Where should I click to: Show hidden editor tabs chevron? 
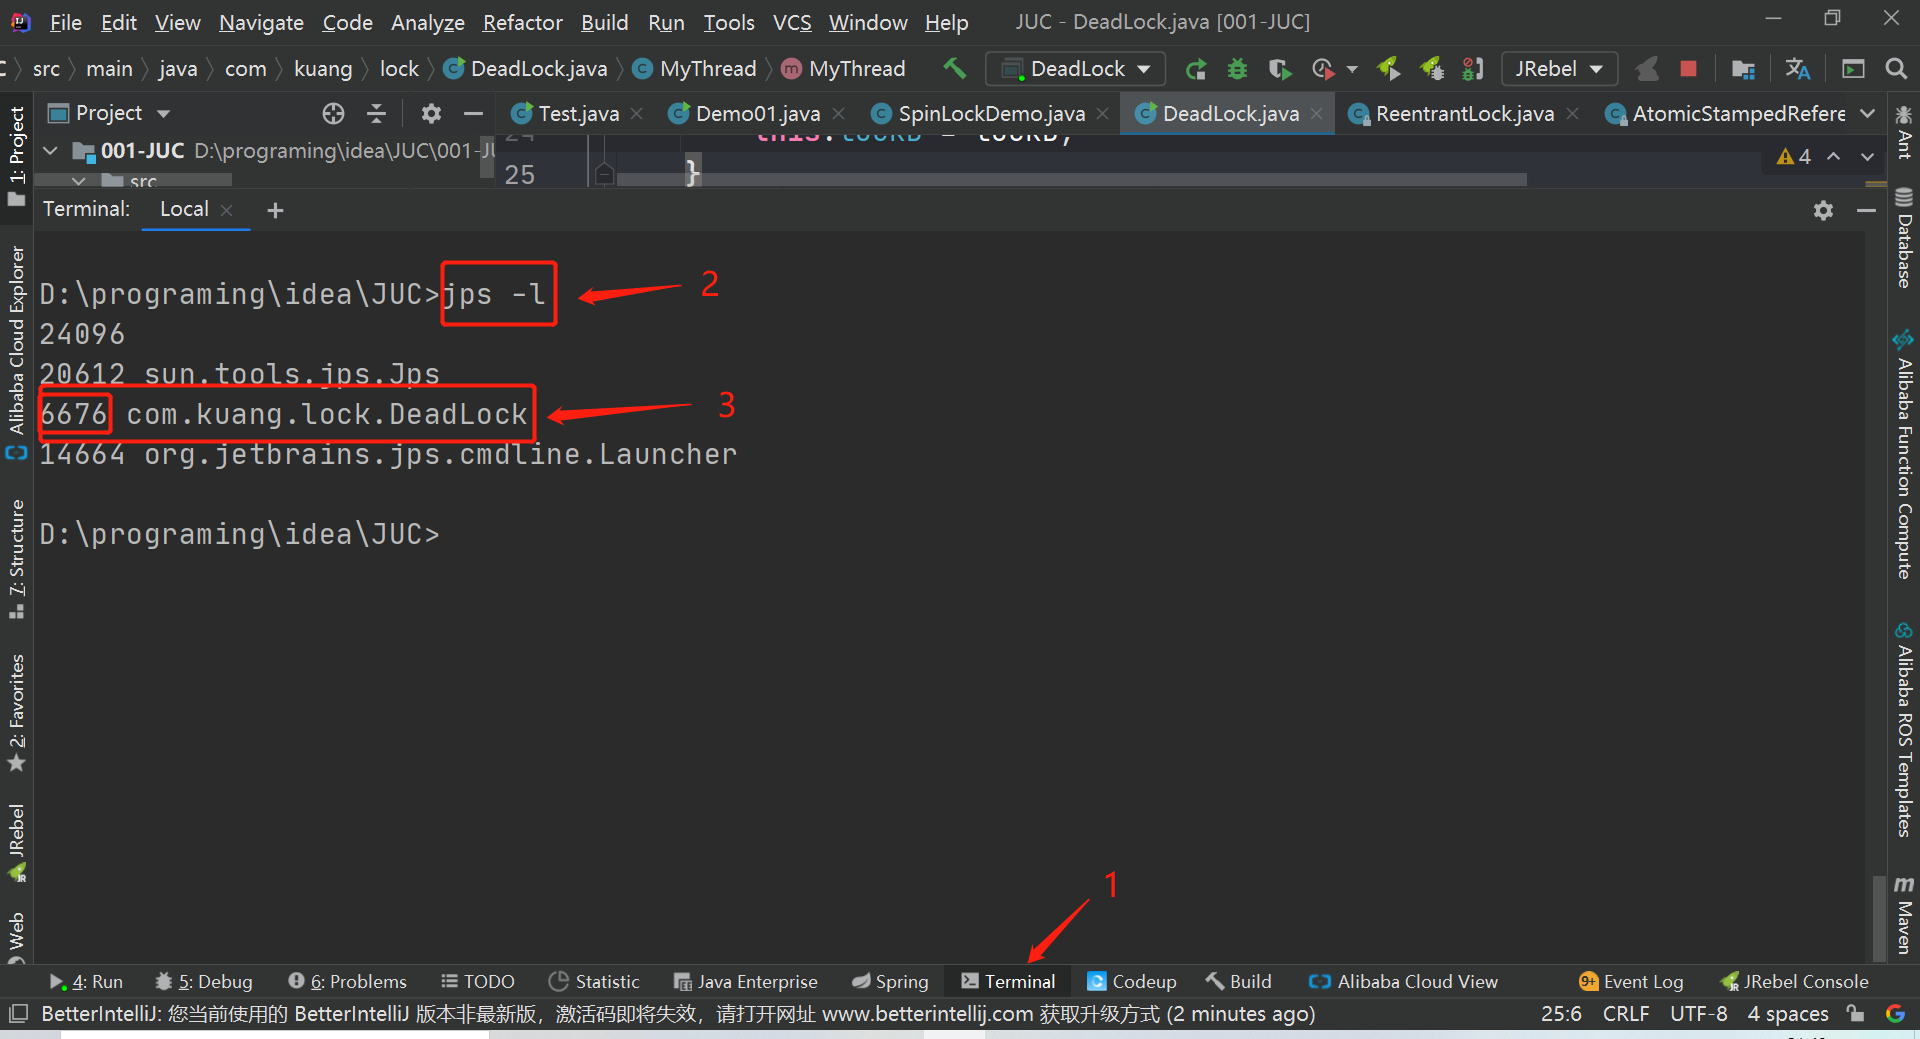click(1867, 114)
